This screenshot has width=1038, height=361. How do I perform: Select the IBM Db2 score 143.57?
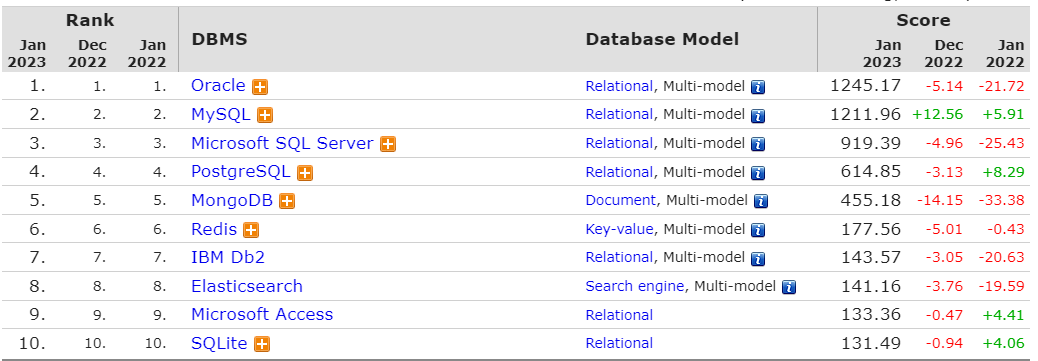click(x=871, y=258)
